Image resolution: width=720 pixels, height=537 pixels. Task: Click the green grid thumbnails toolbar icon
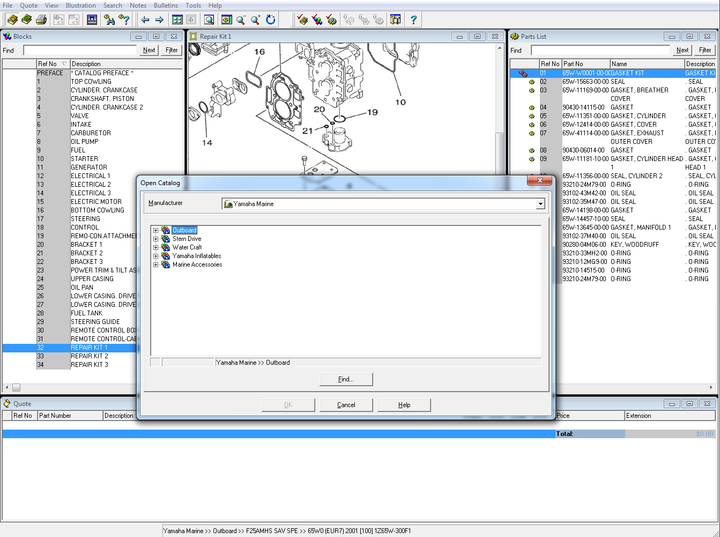(177, 20)
